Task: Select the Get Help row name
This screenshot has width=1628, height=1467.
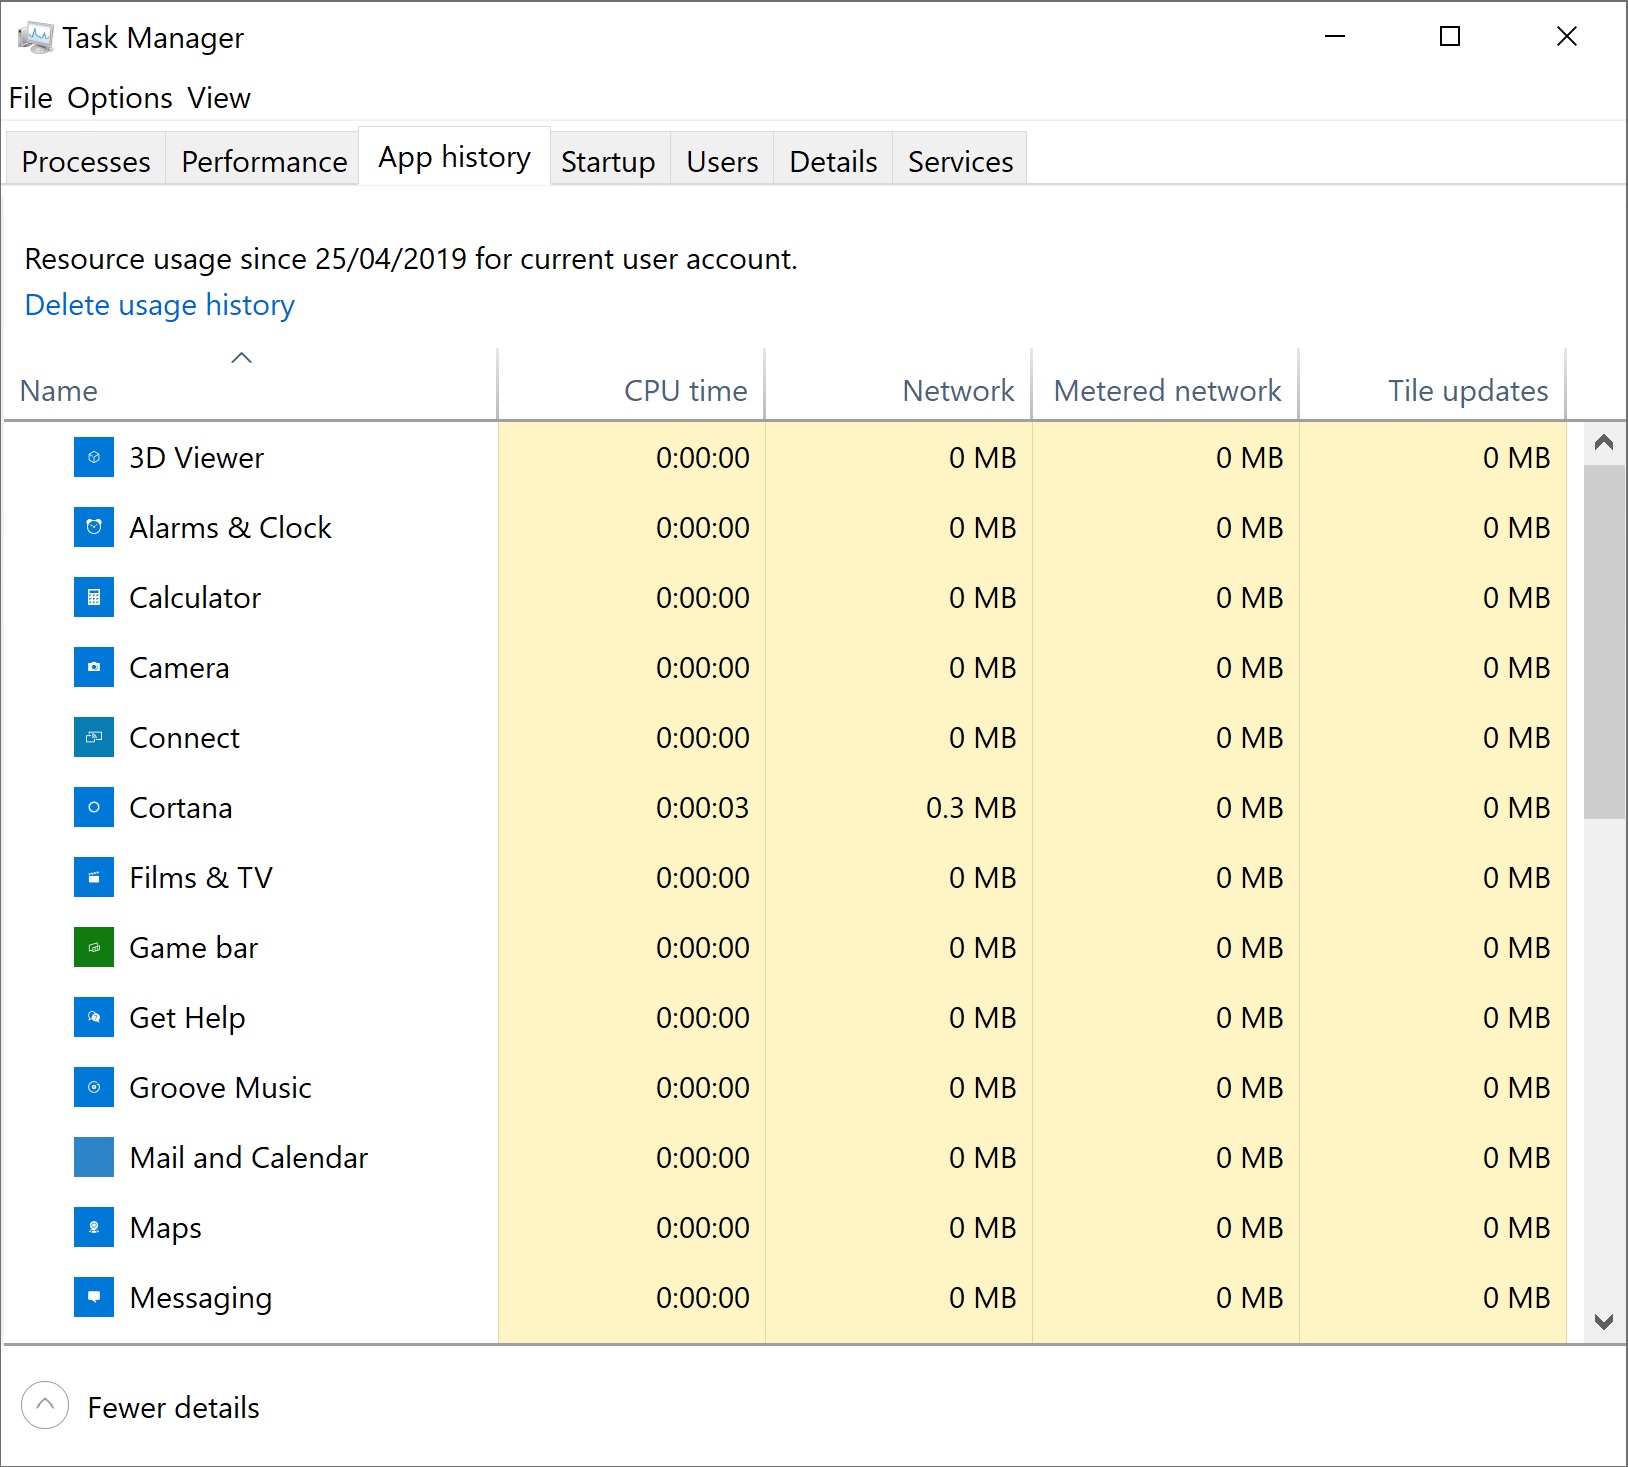Action: click(x=187, y=1017)
